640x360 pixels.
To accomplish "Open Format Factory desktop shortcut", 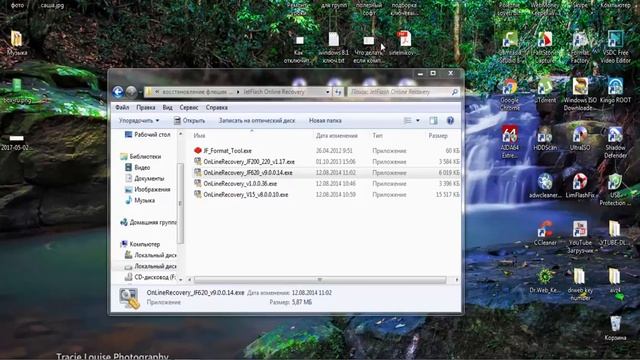I will (580, 47).
